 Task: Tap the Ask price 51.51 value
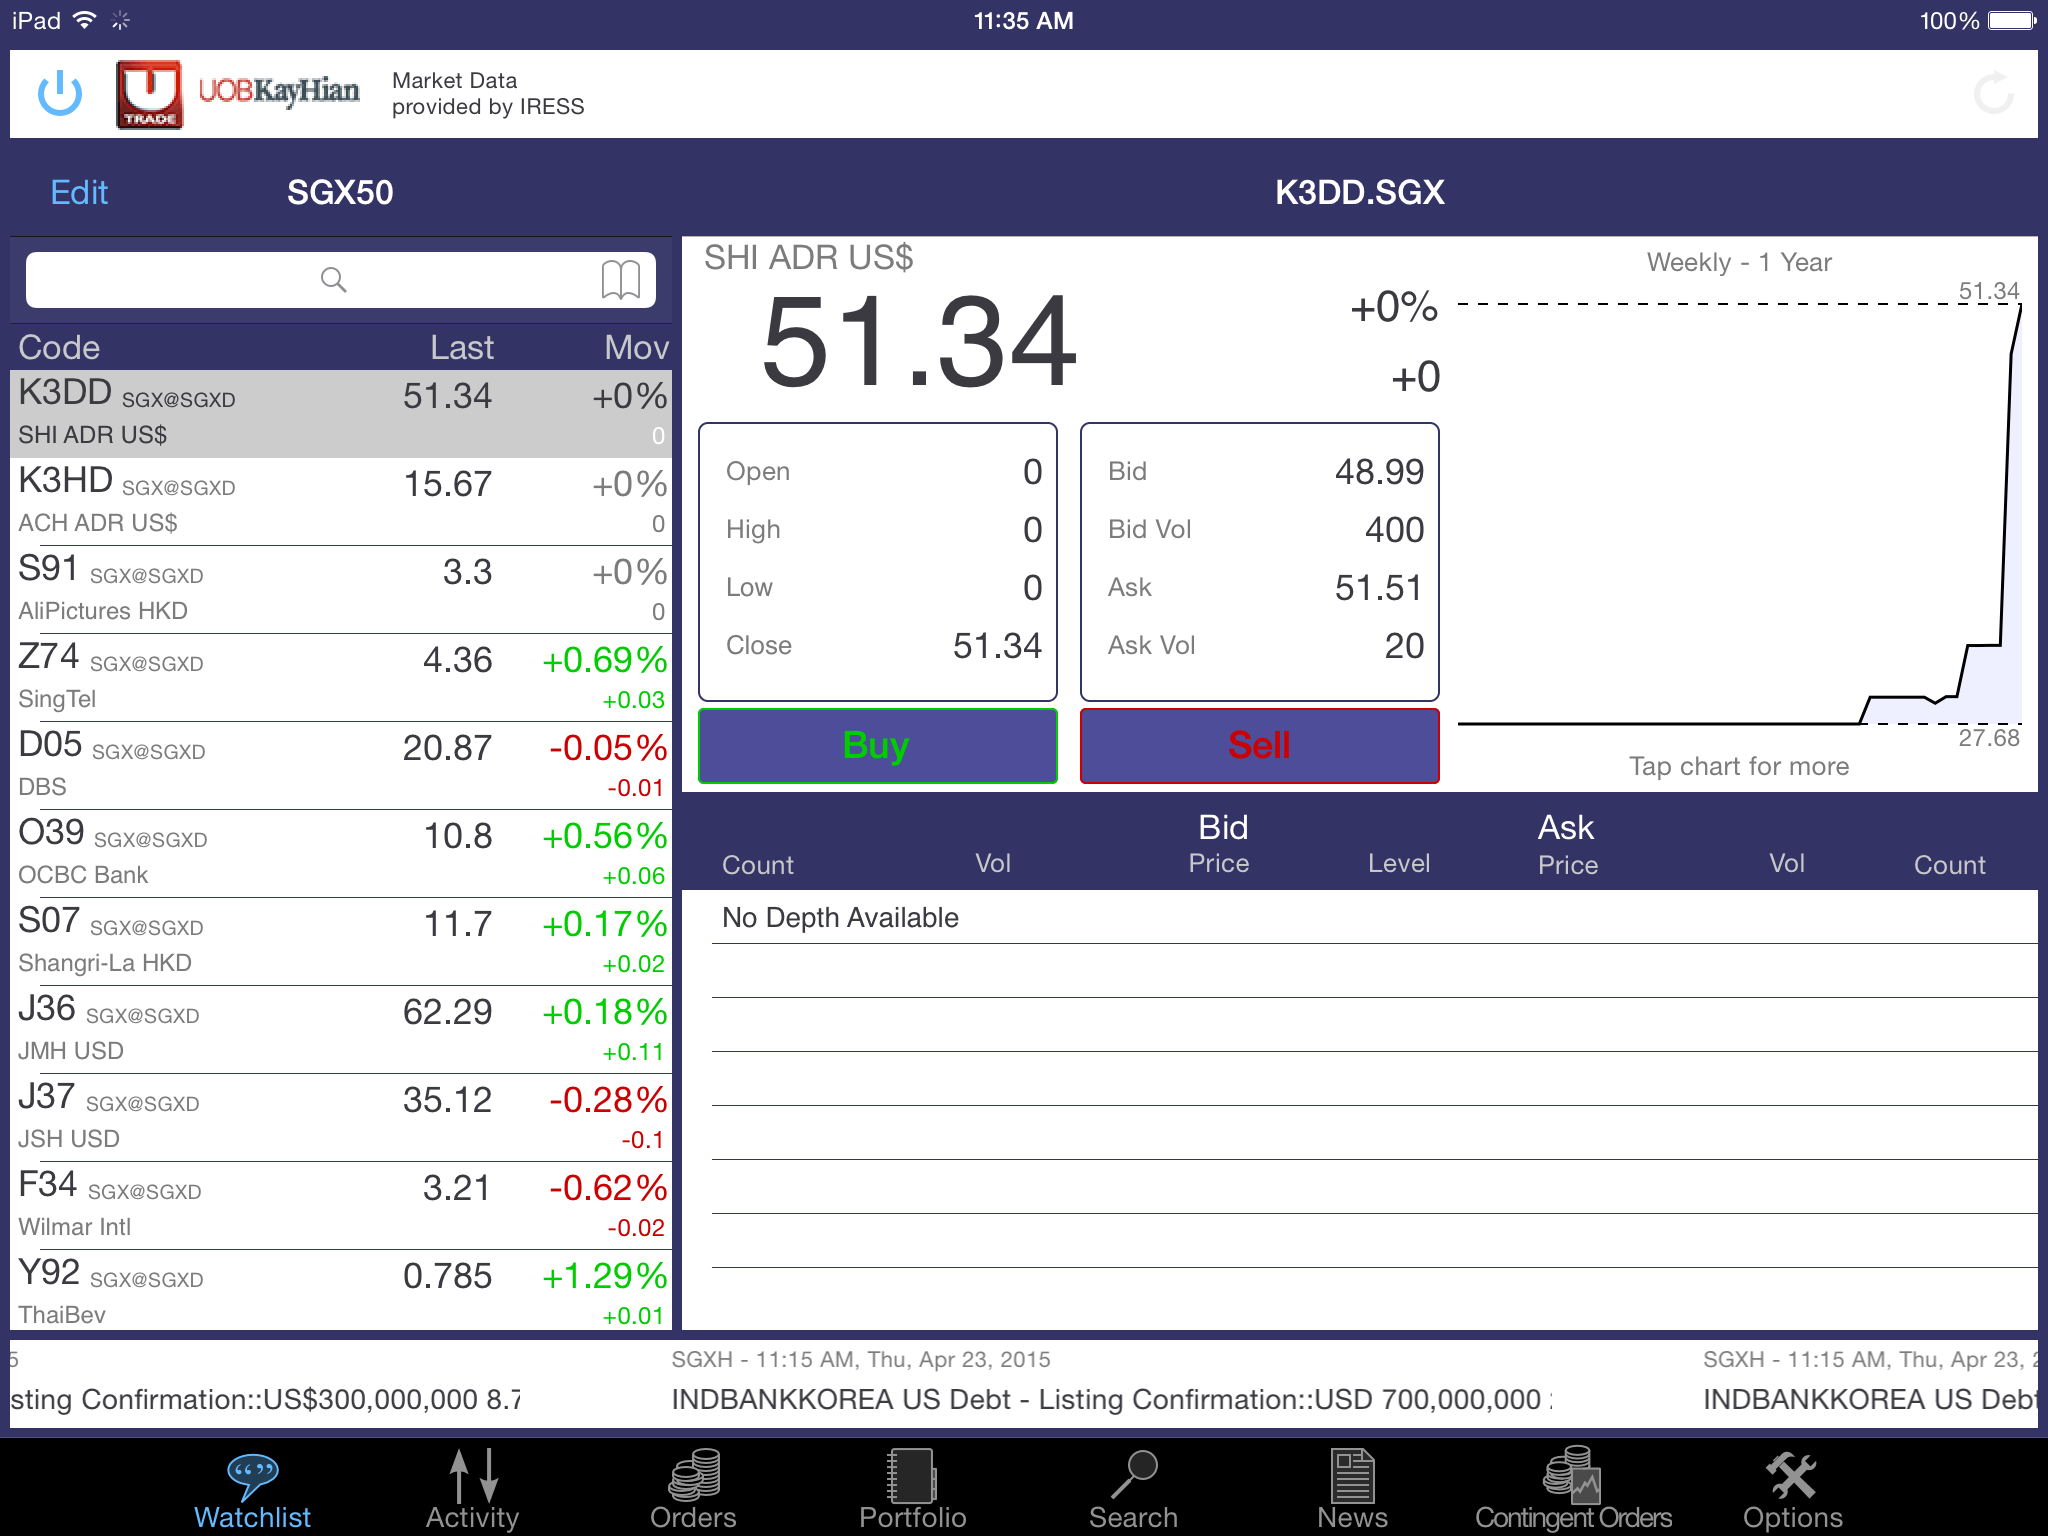pyautogui.click(x=1379, y=587)
